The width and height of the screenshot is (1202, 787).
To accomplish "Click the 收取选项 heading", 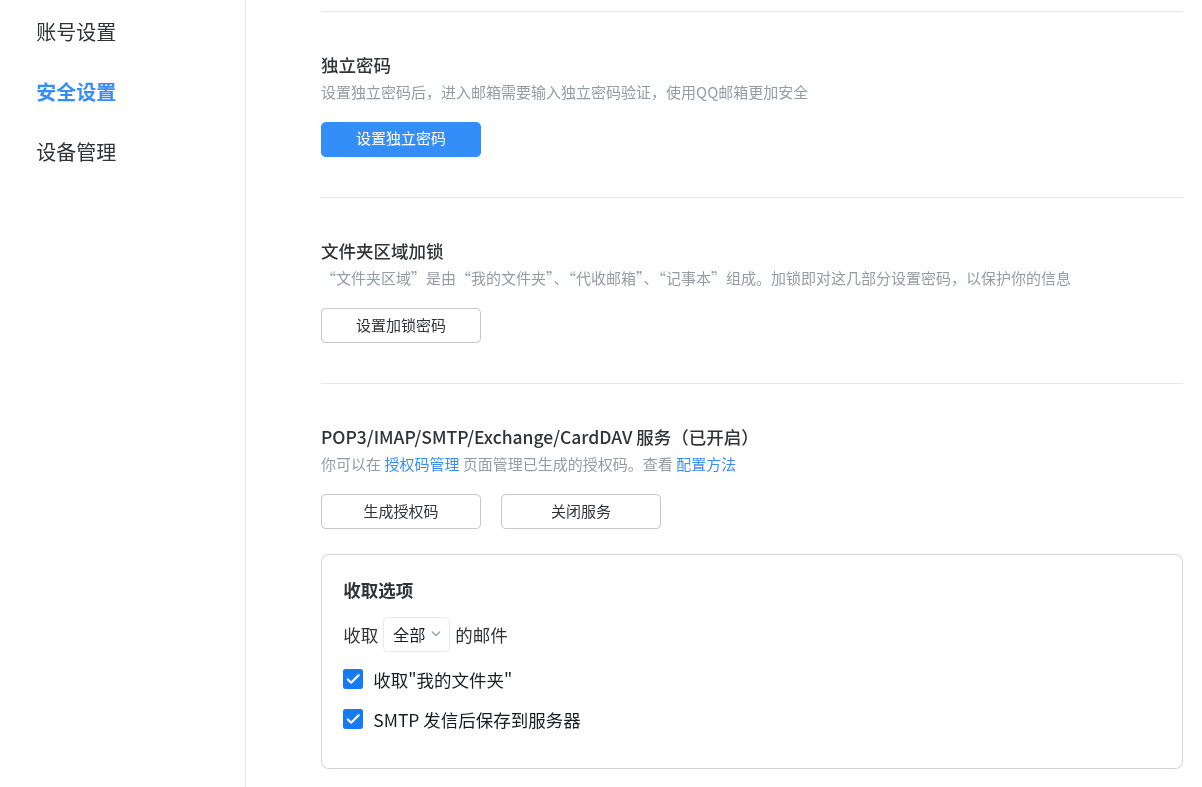I will pos(378,590).
